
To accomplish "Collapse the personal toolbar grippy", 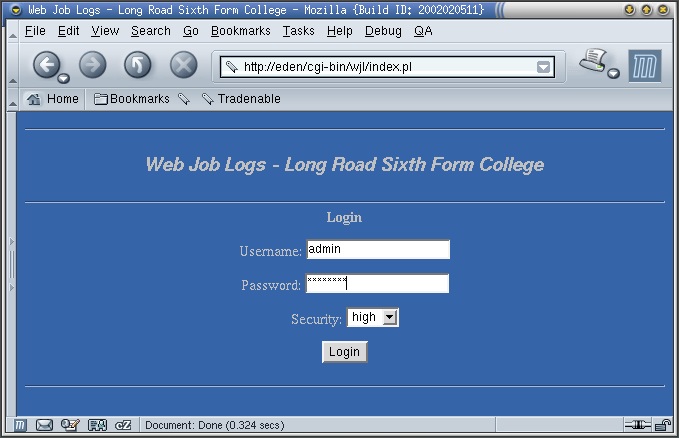I will [13, 99].
